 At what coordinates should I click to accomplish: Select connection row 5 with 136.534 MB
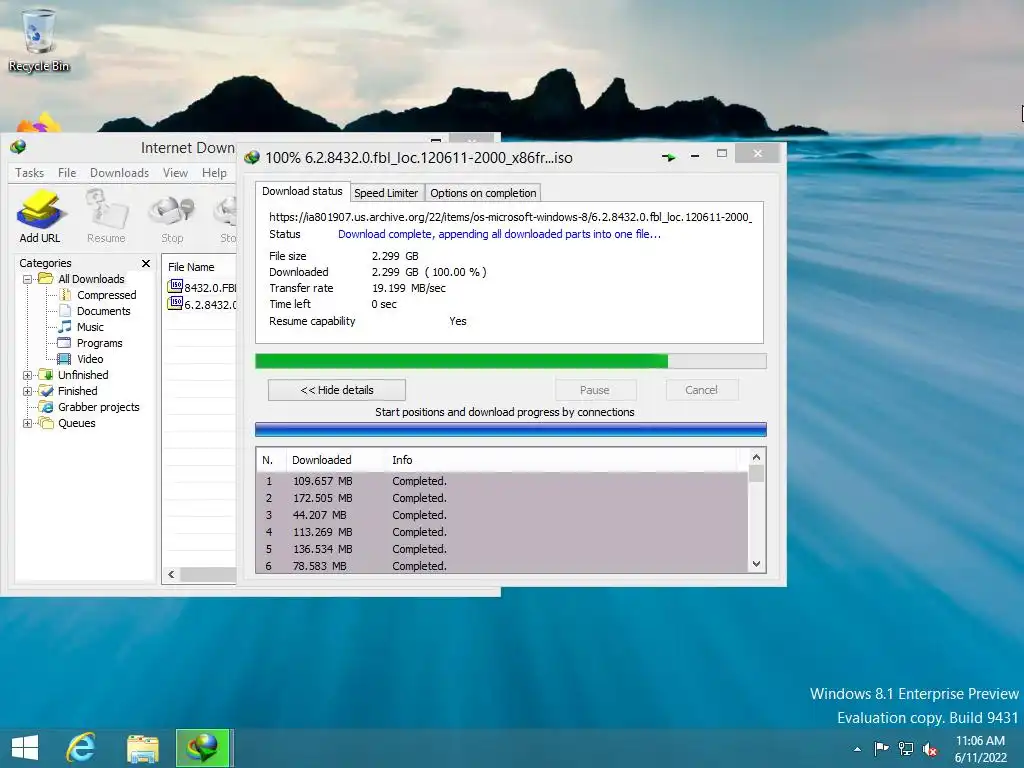point(502,549)
